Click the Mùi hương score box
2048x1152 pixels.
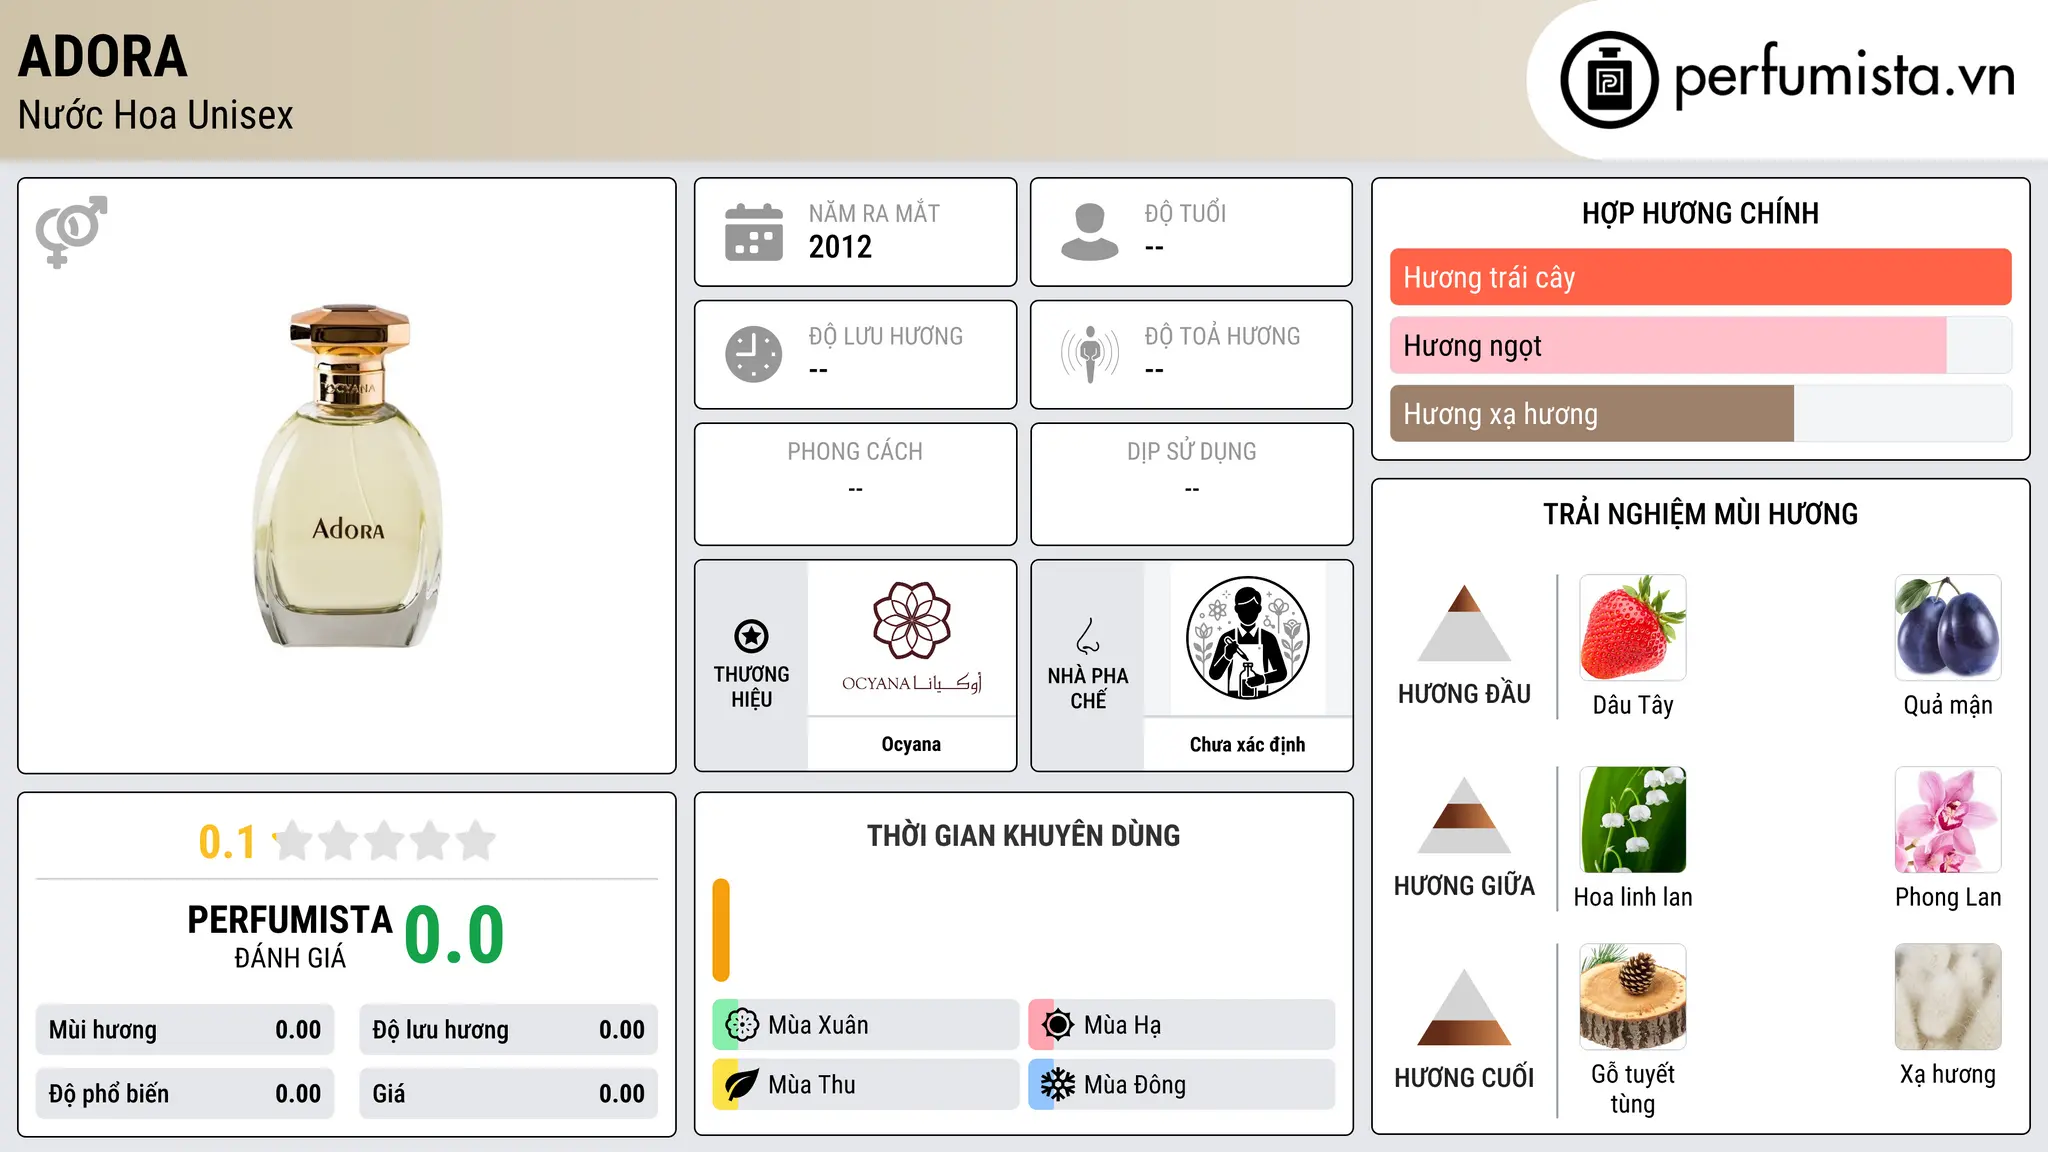pyautogui.click(x=185, y=1030)
